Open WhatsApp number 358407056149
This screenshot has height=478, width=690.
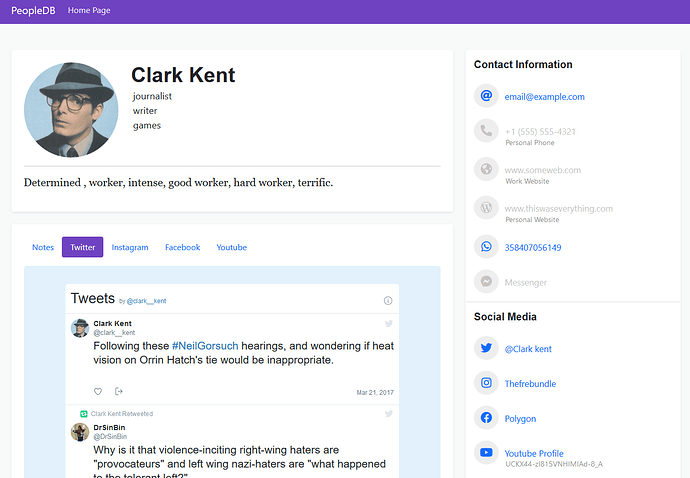[532, 247]
